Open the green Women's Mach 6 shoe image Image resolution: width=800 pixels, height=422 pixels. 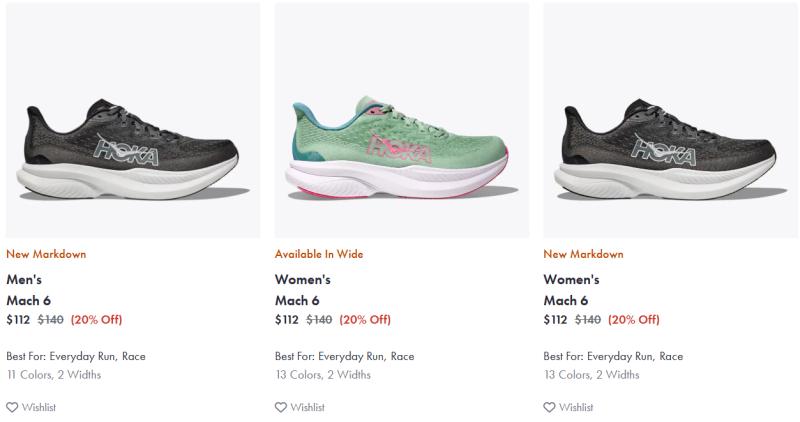pos(401,145)
